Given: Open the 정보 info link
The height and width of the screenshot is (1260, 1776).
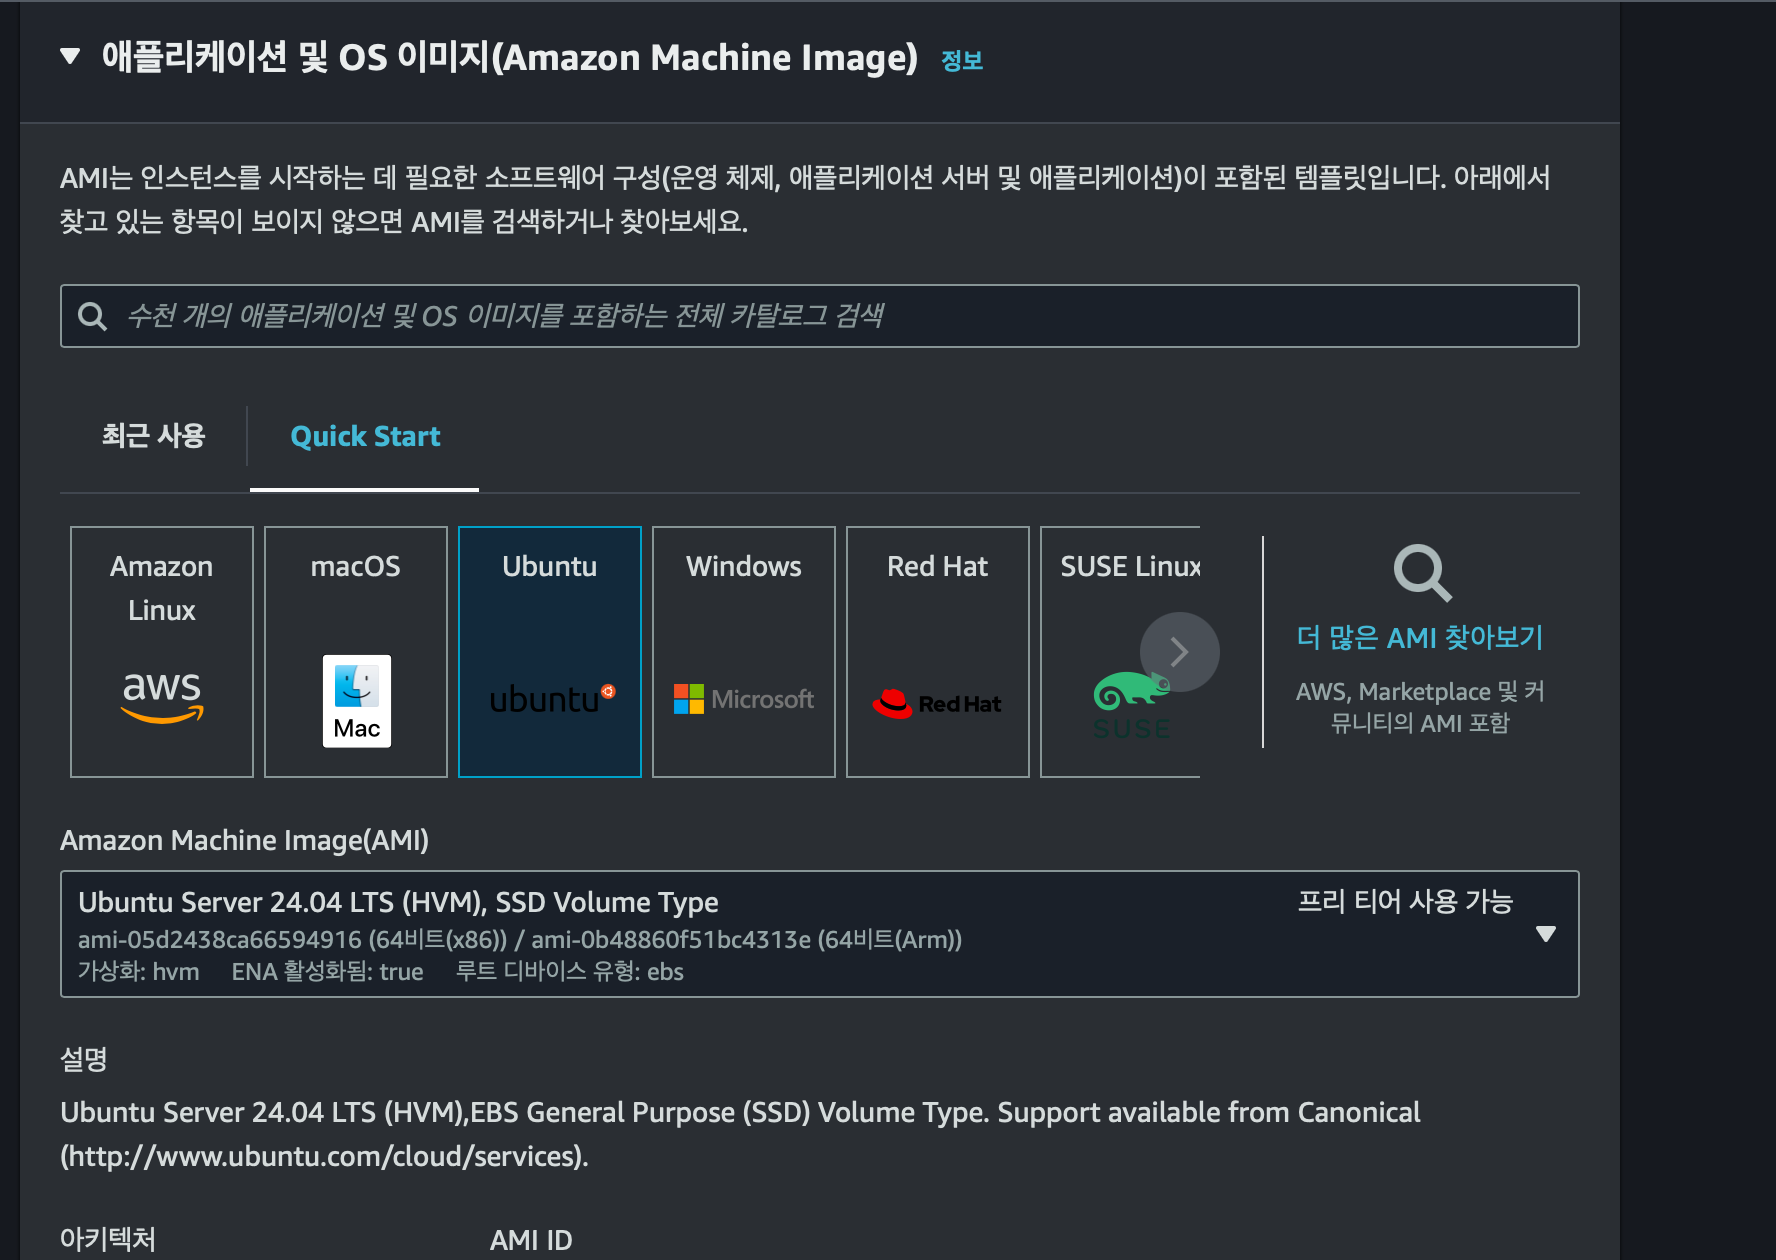Looking at the screenshot, I should 962,61.
